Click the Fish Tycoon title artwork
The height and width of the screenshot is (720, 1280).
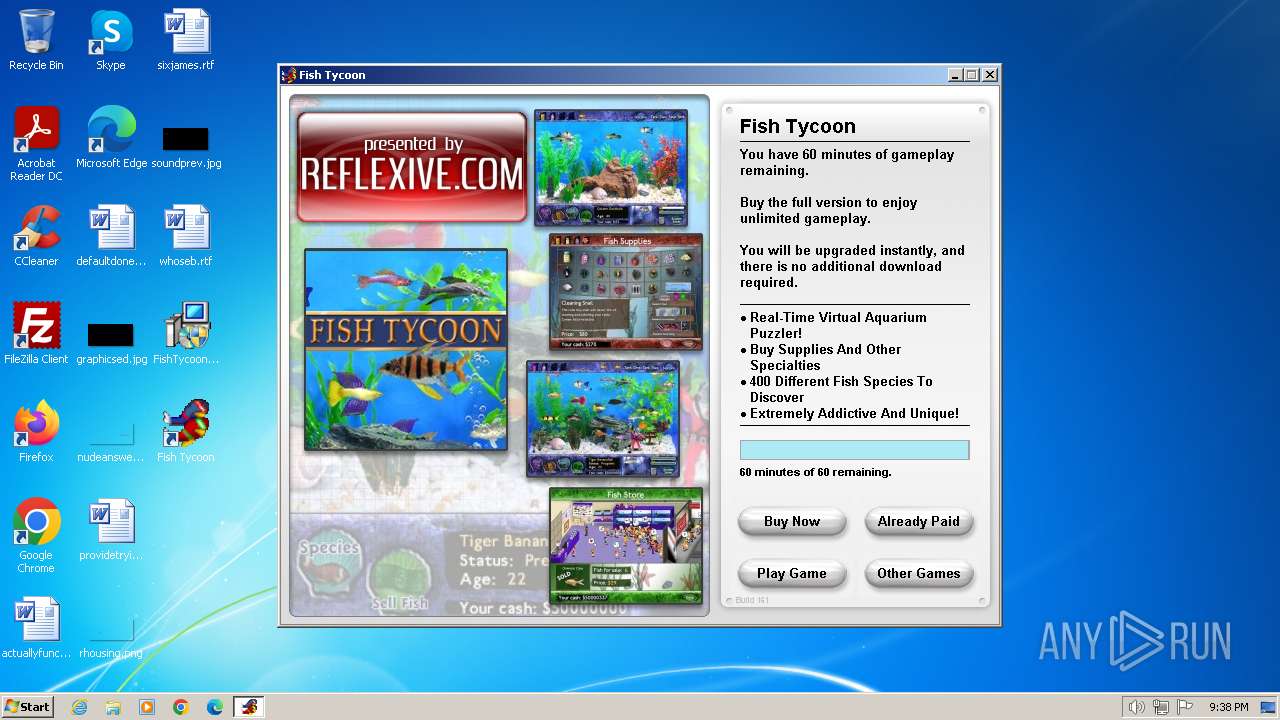[x=406, y=350]
